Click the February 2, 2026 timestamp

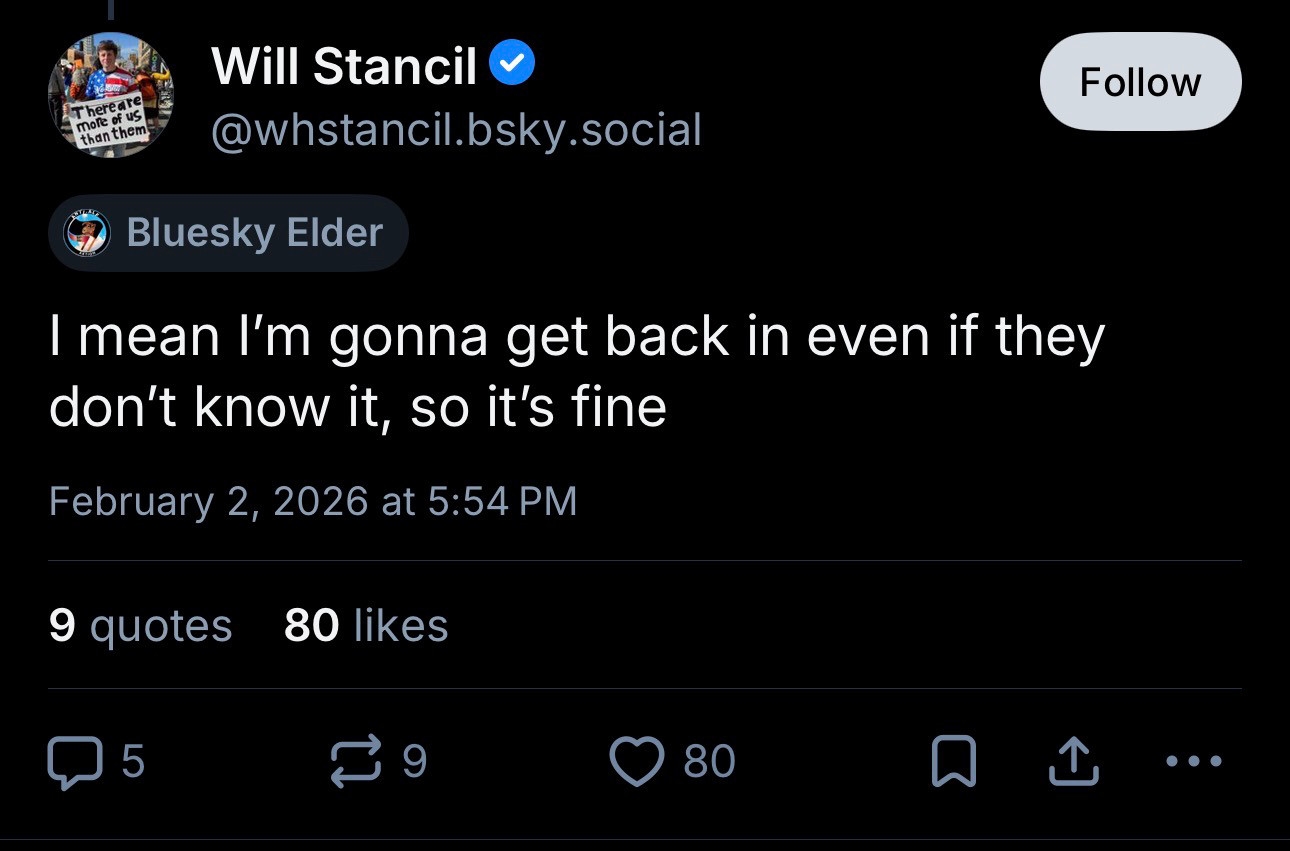click(x=313, y=500)
